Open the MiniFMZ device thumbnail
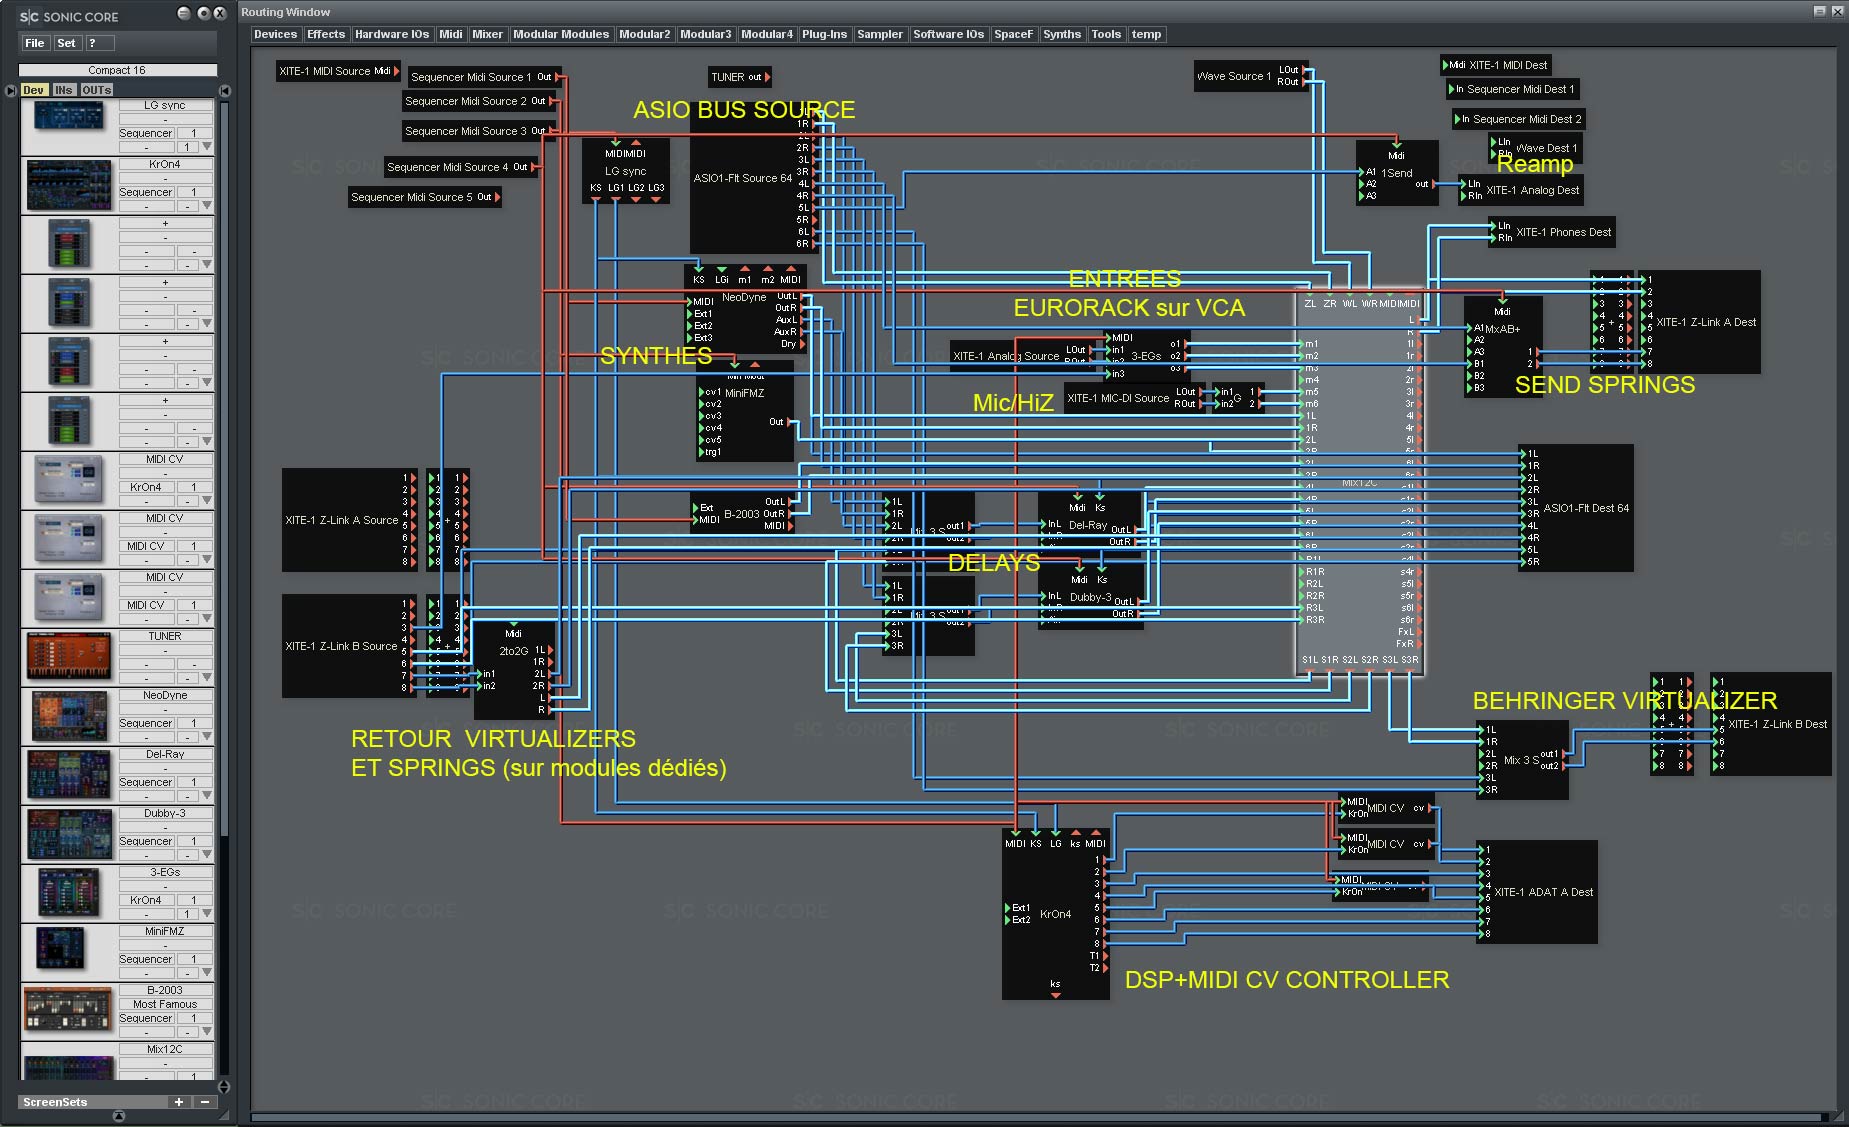1849x1127 pixels. tap(61, 949)
